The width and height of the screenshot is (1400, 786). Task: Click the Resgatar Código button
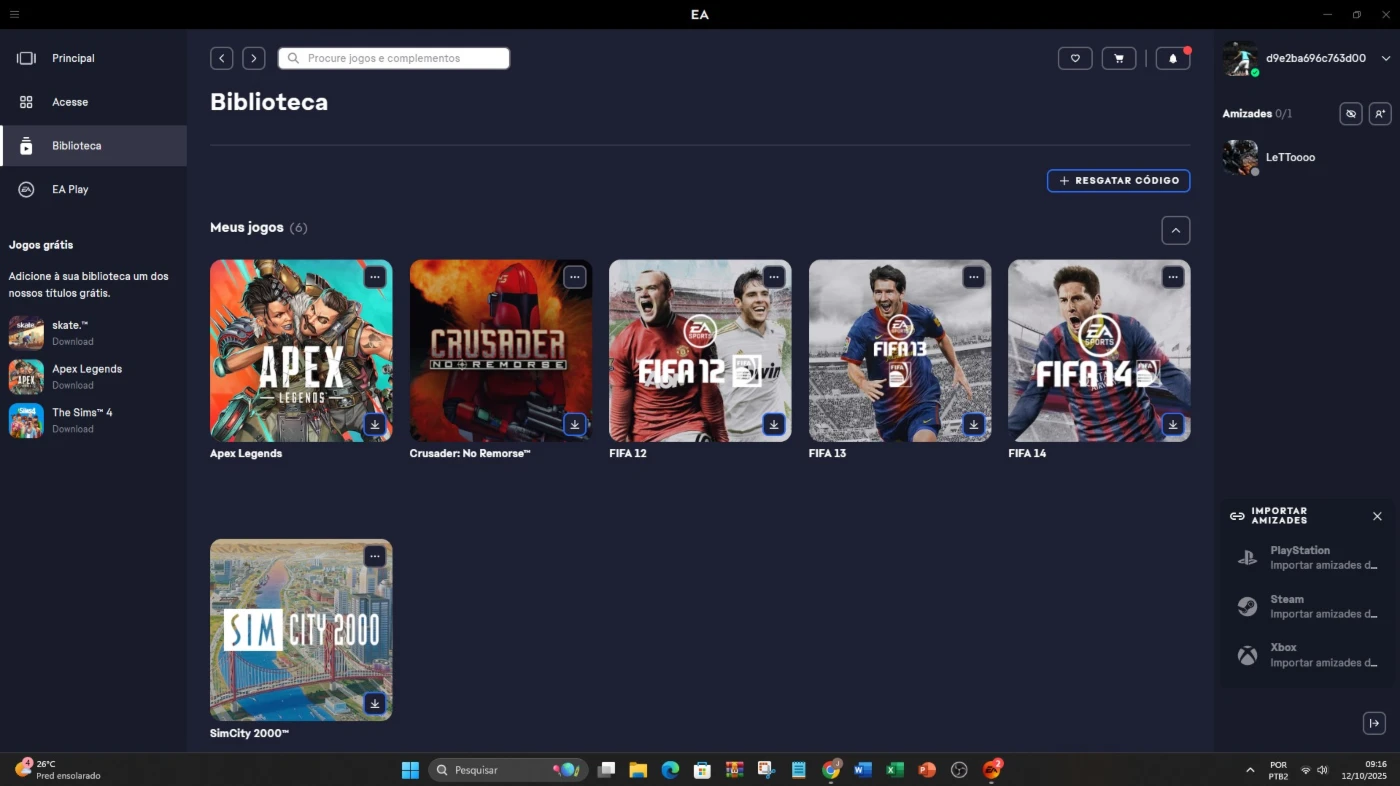tap(1118, 181)
